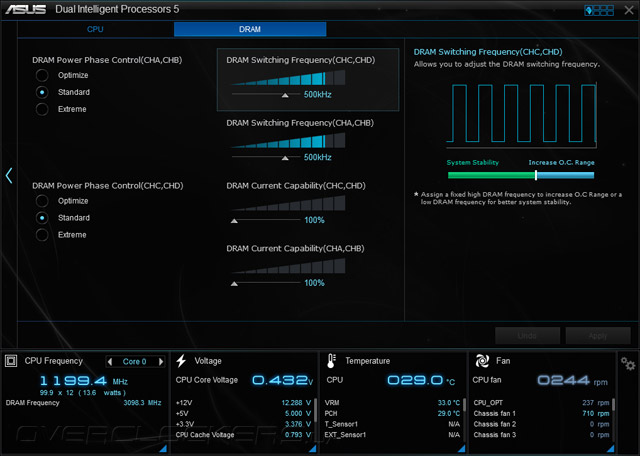Screen dimensions: 640x456
Task: Select Extreme for DRAM Power Phase Control(CHA,CHB)
Action: tap(42, 109)
